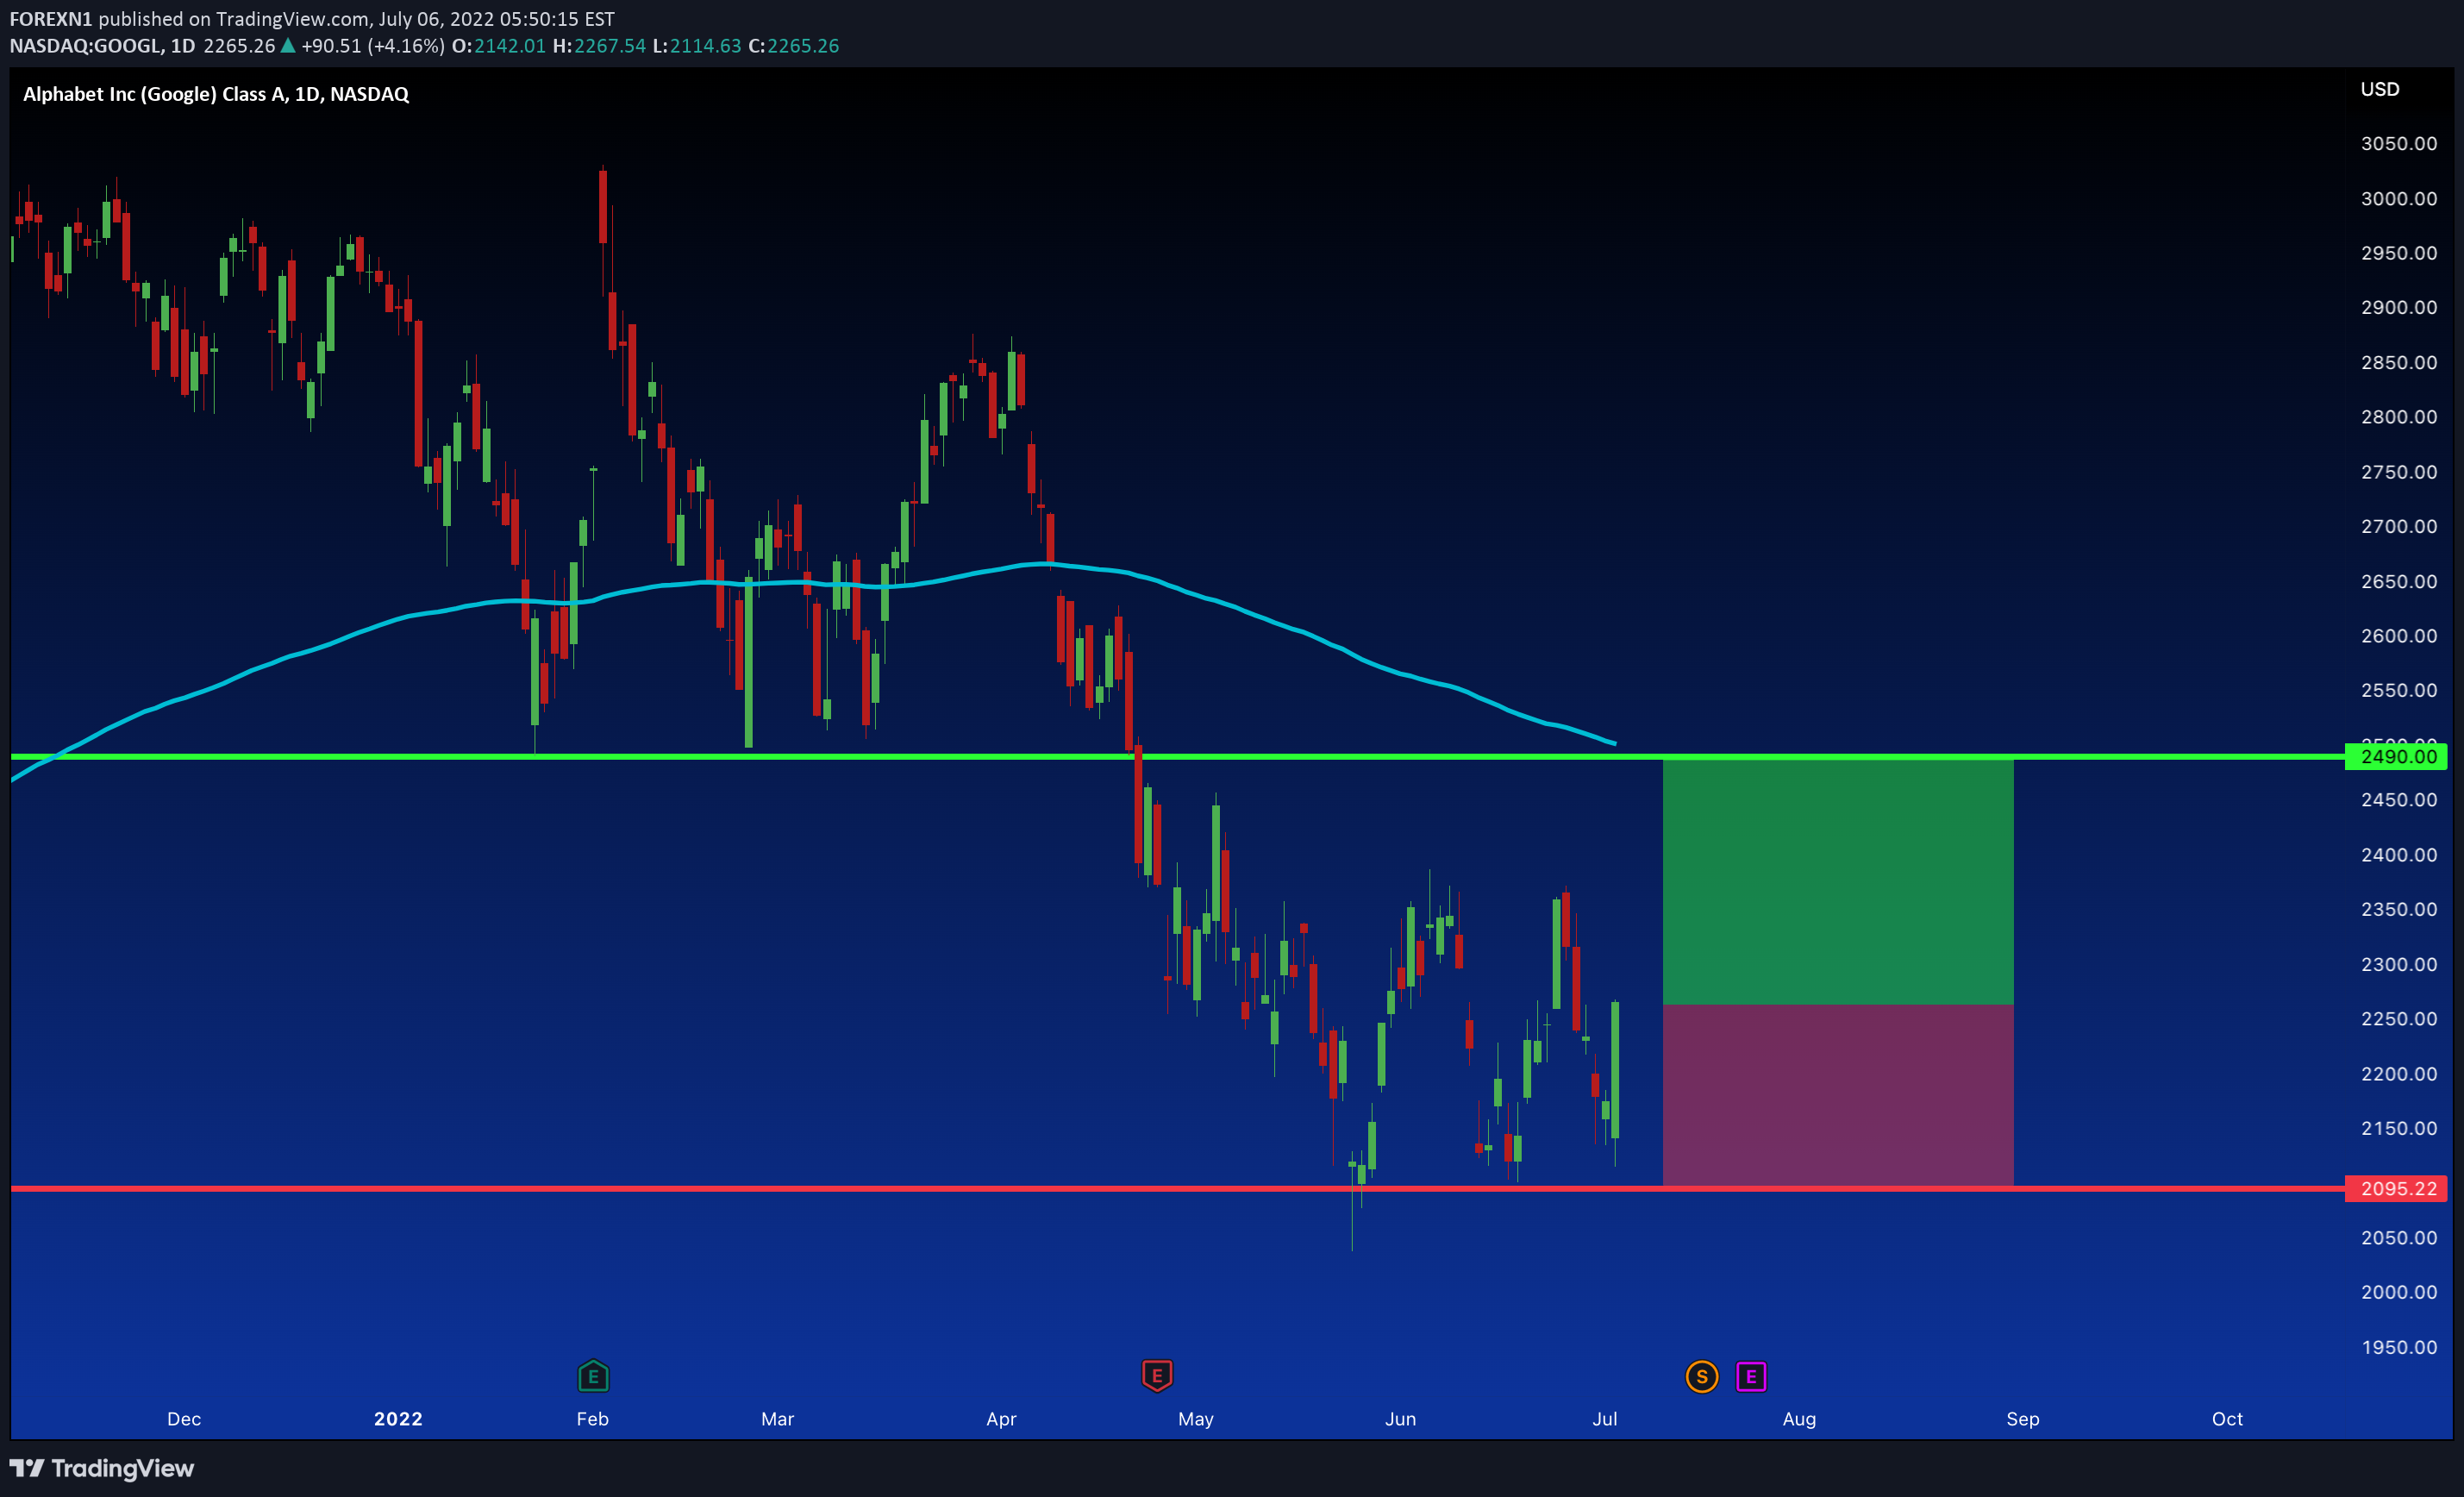The width and height of the screenshot is (2464, 1497).
Task: Click the +90.51 (+4.16%) change value
Action: coord(373,46)
